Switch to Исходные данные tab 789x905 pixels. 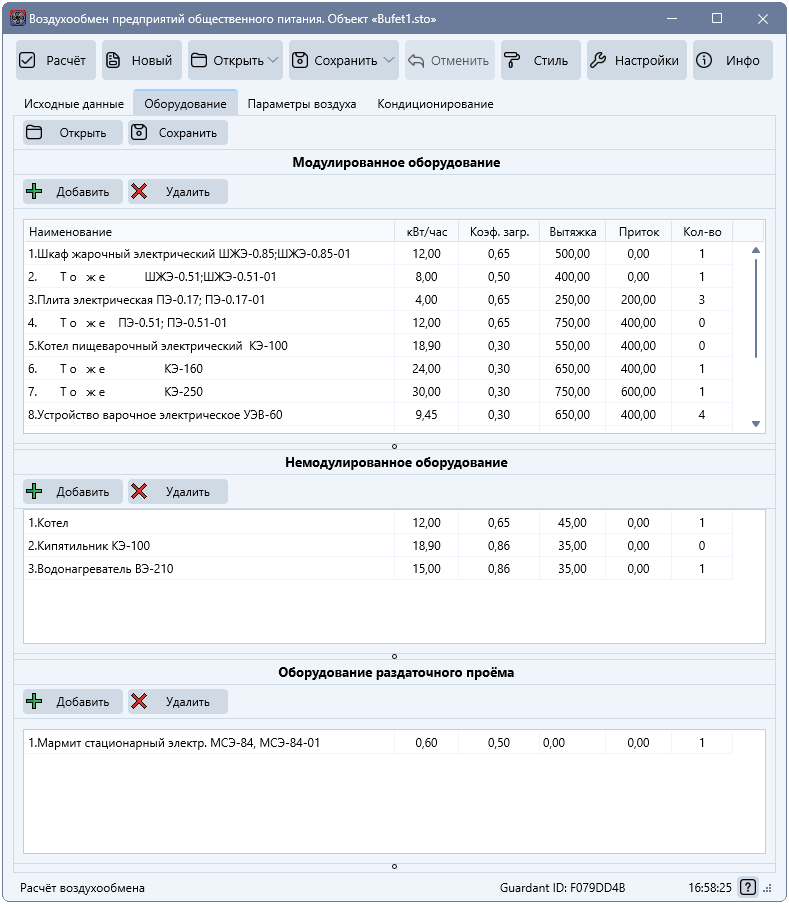74,104
